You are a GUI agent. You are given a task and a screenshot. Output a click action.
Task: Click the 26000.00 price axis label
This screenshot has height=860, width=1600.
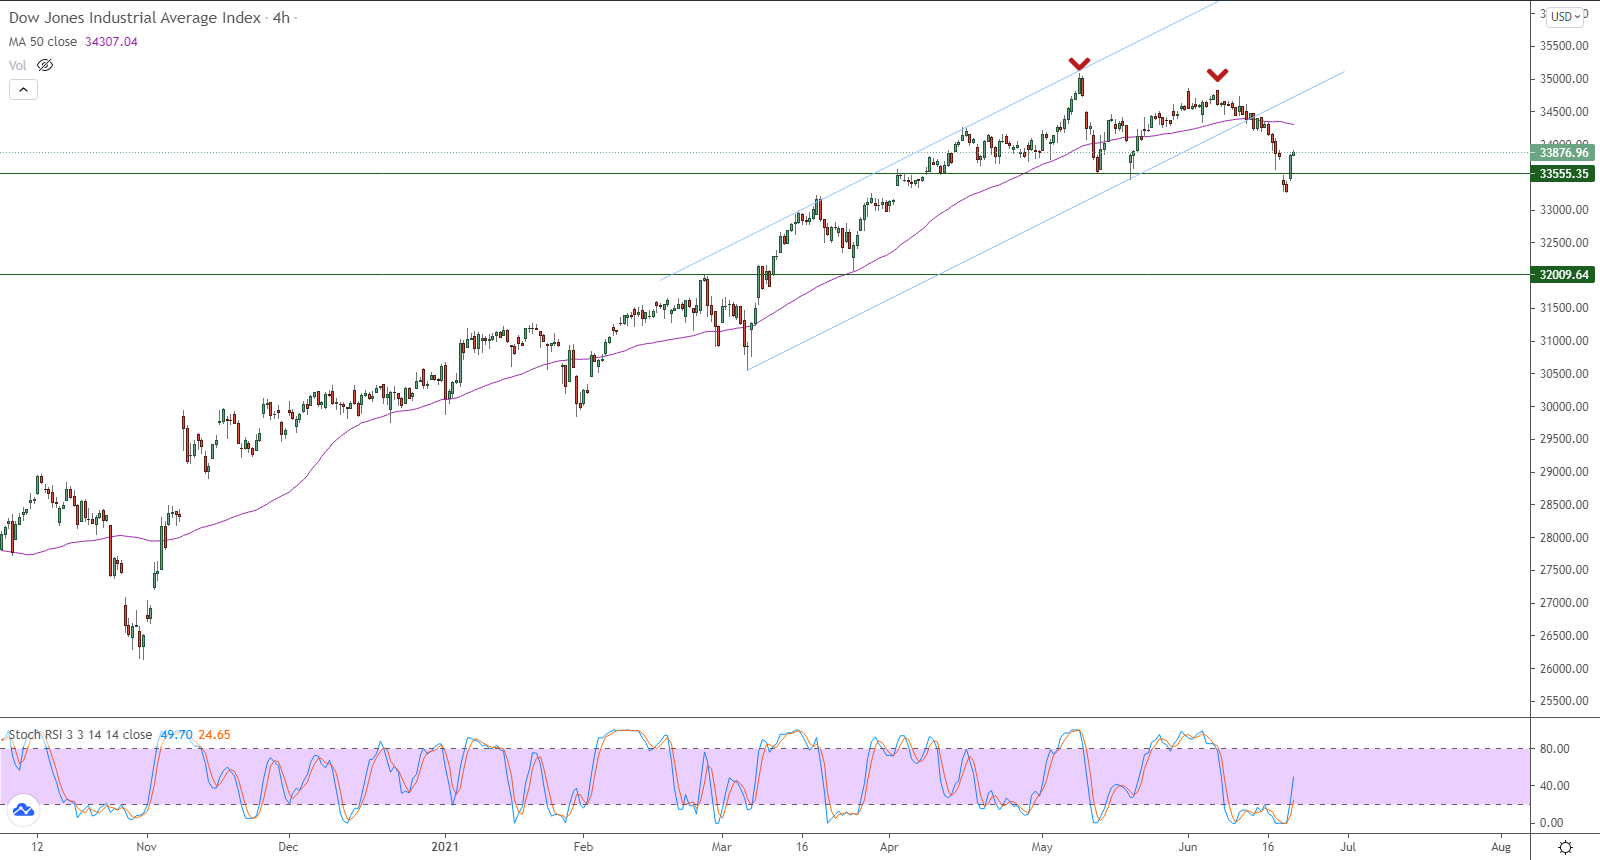1564,669
